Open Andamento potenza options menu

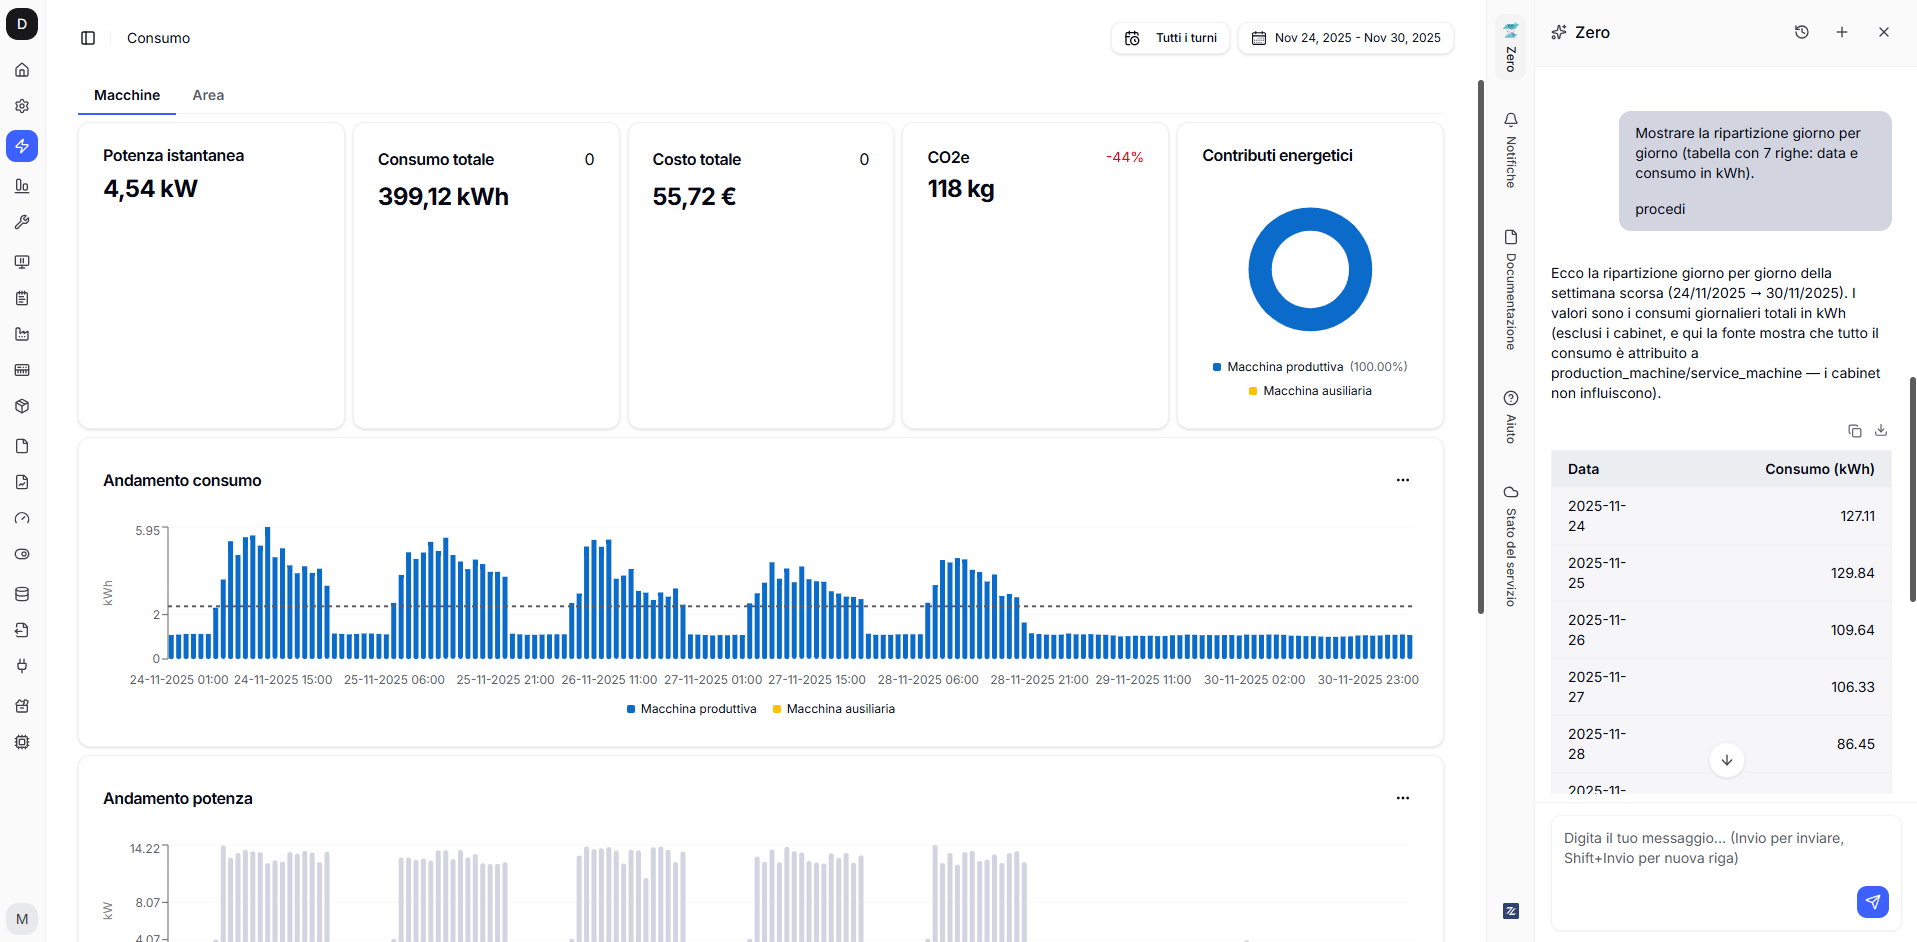point(1403,798)
